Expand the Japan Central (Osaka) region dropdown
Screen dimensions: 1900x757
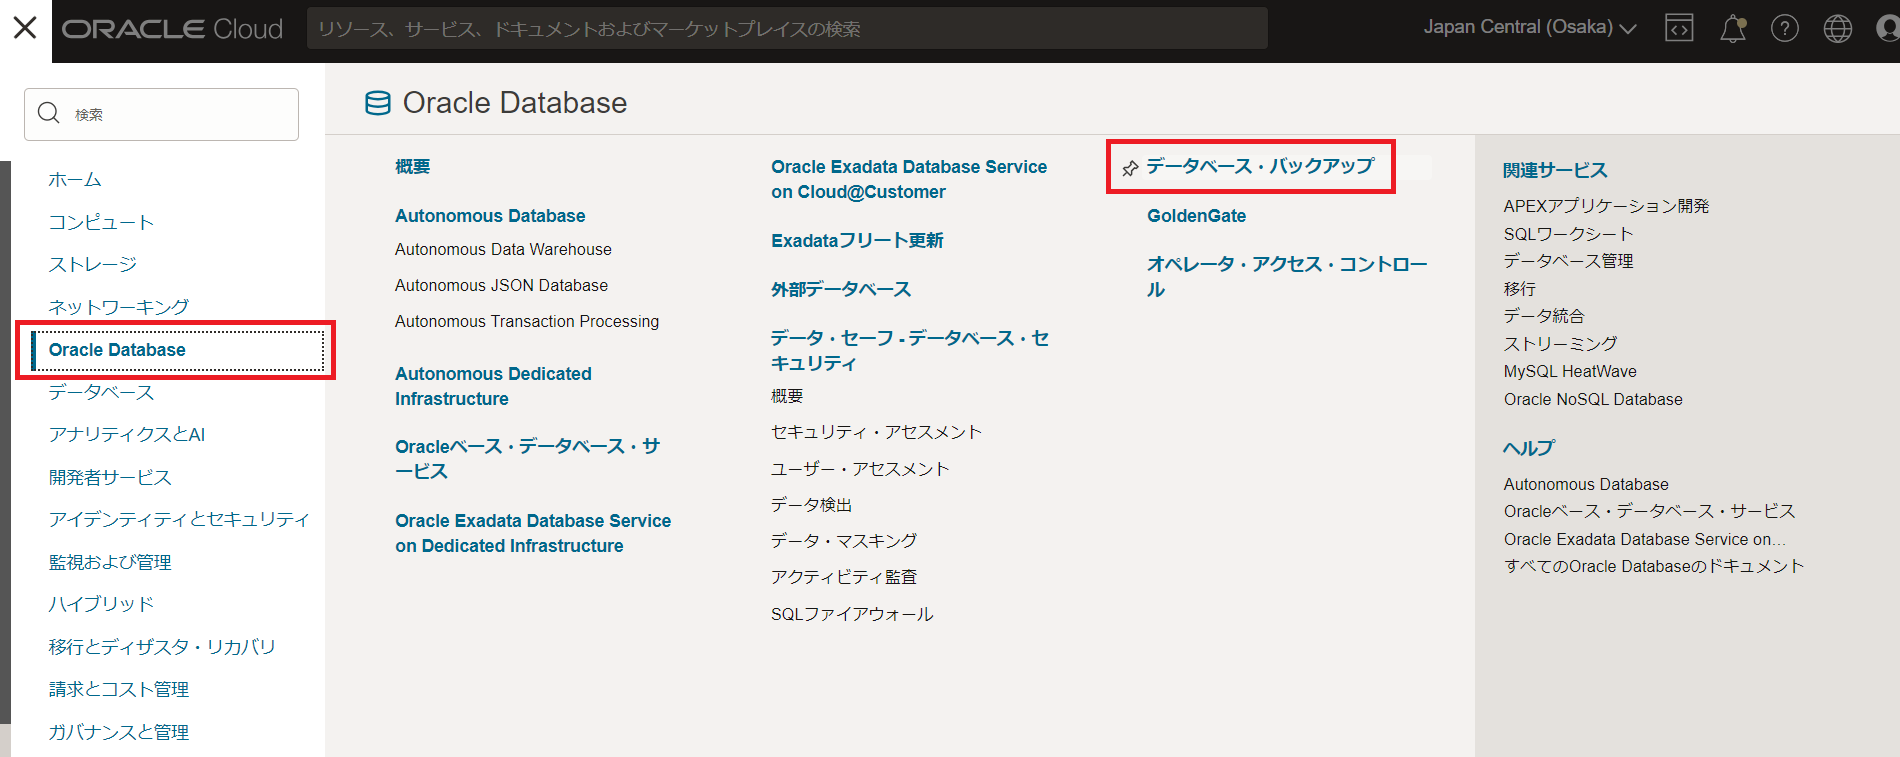[1529, 28]
